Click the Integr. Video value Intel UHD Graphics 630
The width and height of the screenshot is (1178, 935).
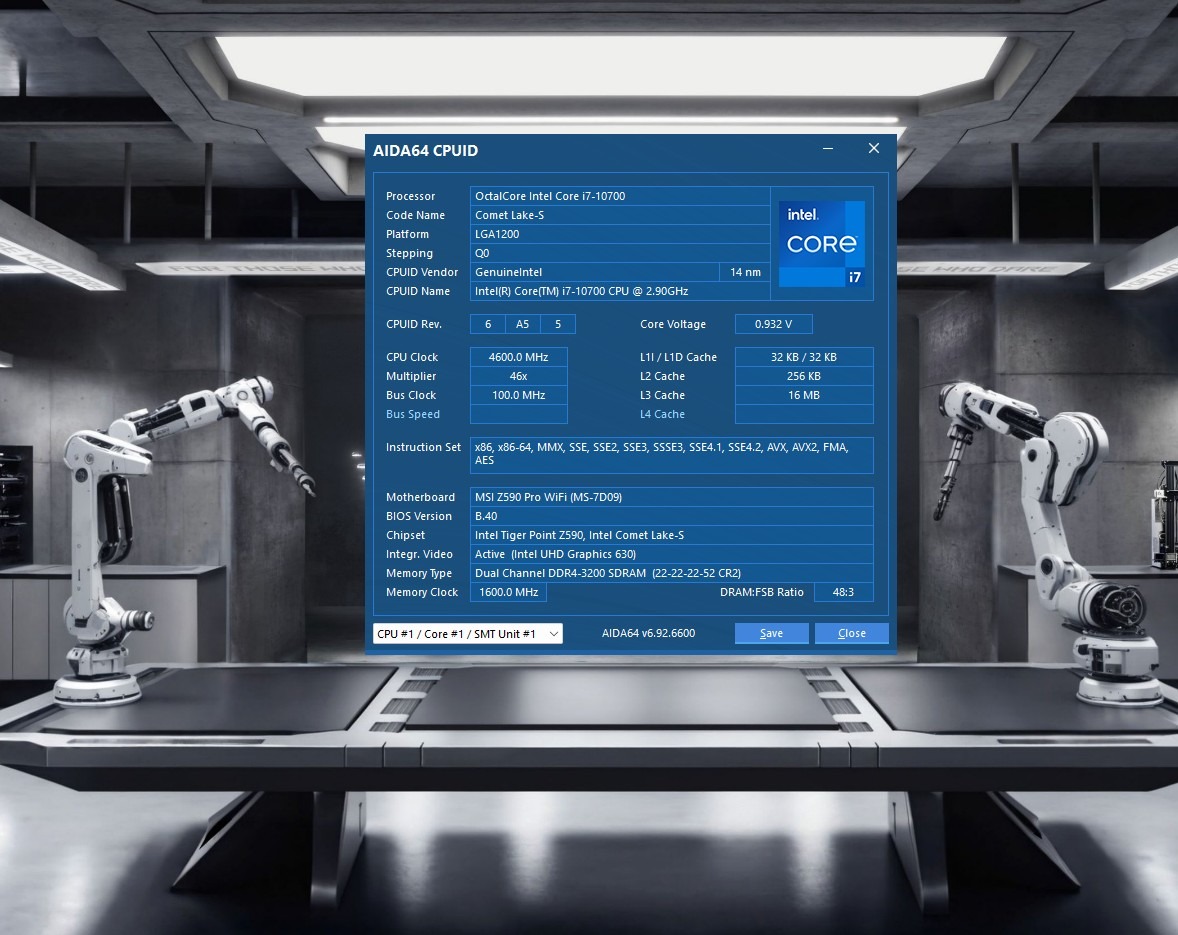(672, 554)
